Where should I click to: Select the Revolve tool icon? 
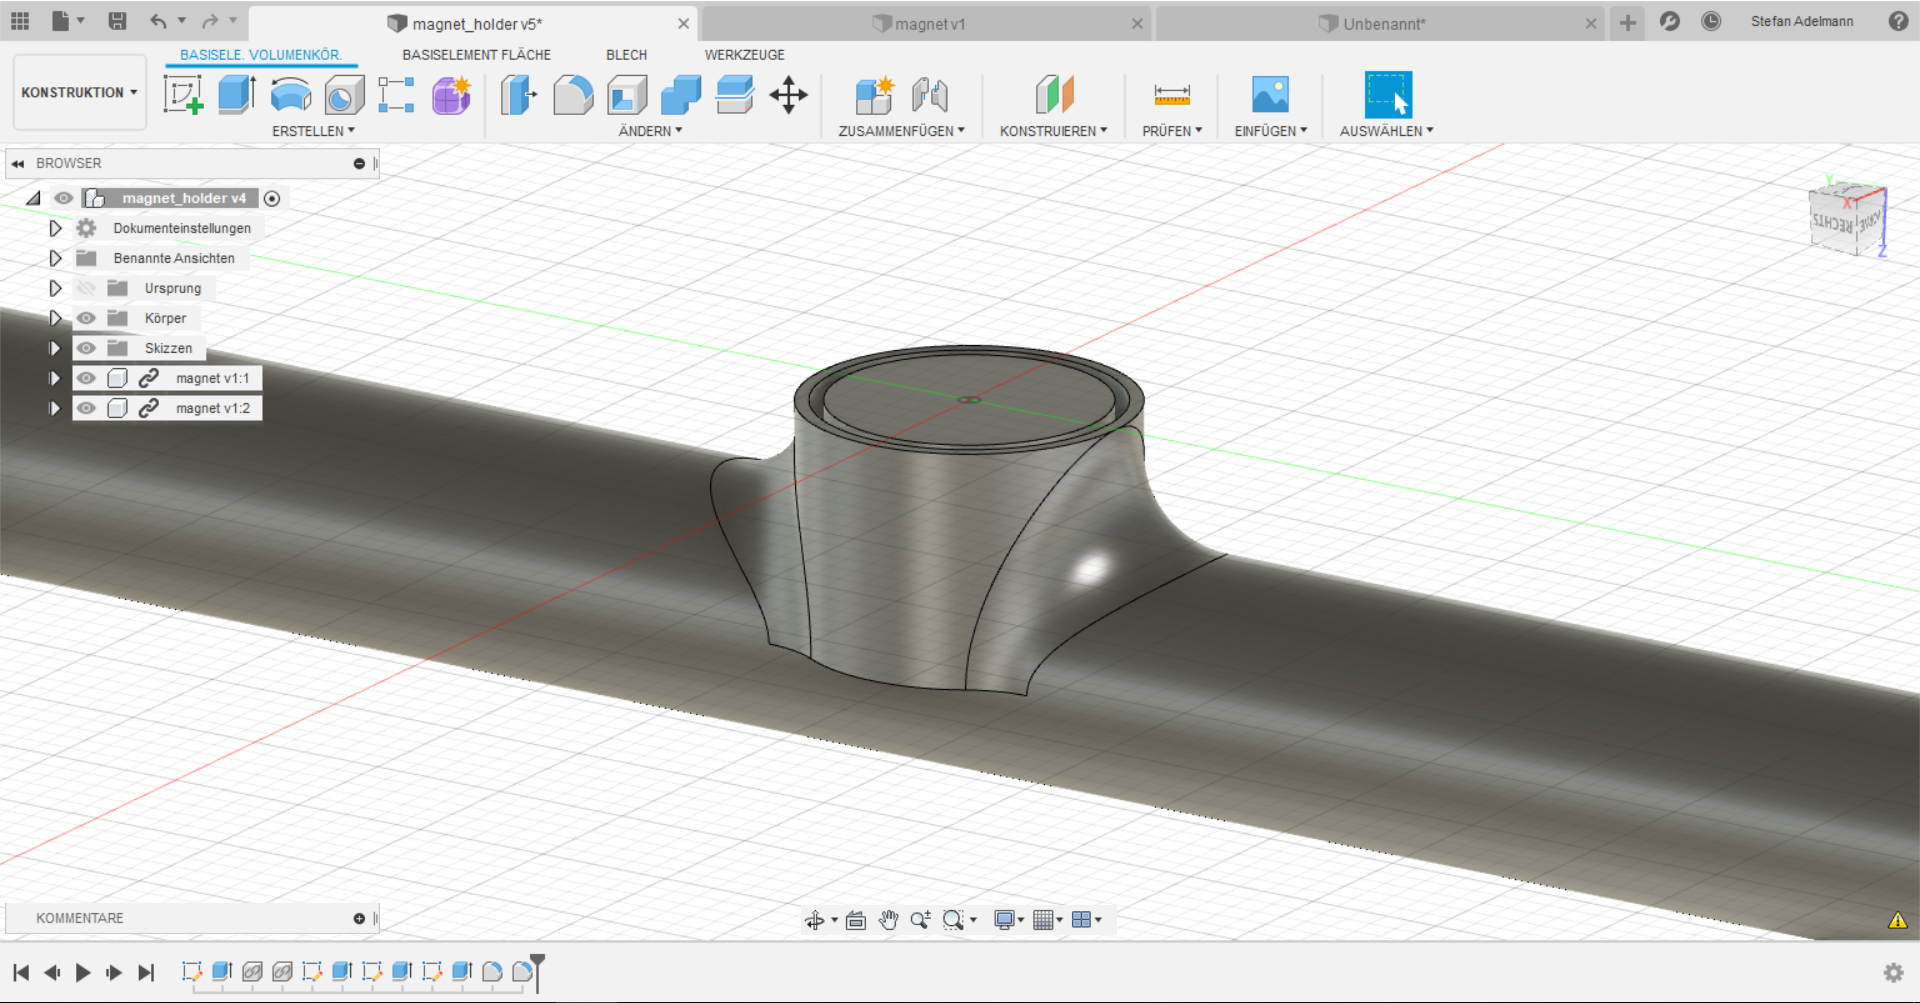[291, 95]
